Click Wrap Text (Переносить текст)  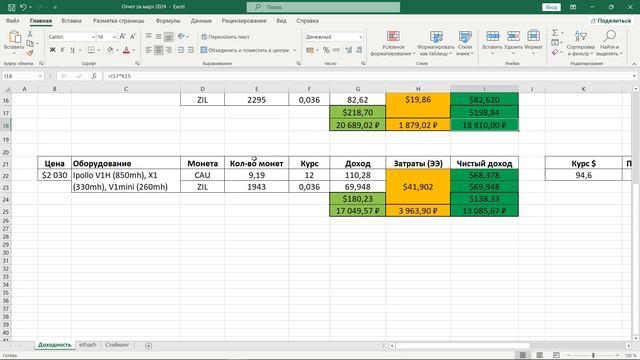point(225,37)
